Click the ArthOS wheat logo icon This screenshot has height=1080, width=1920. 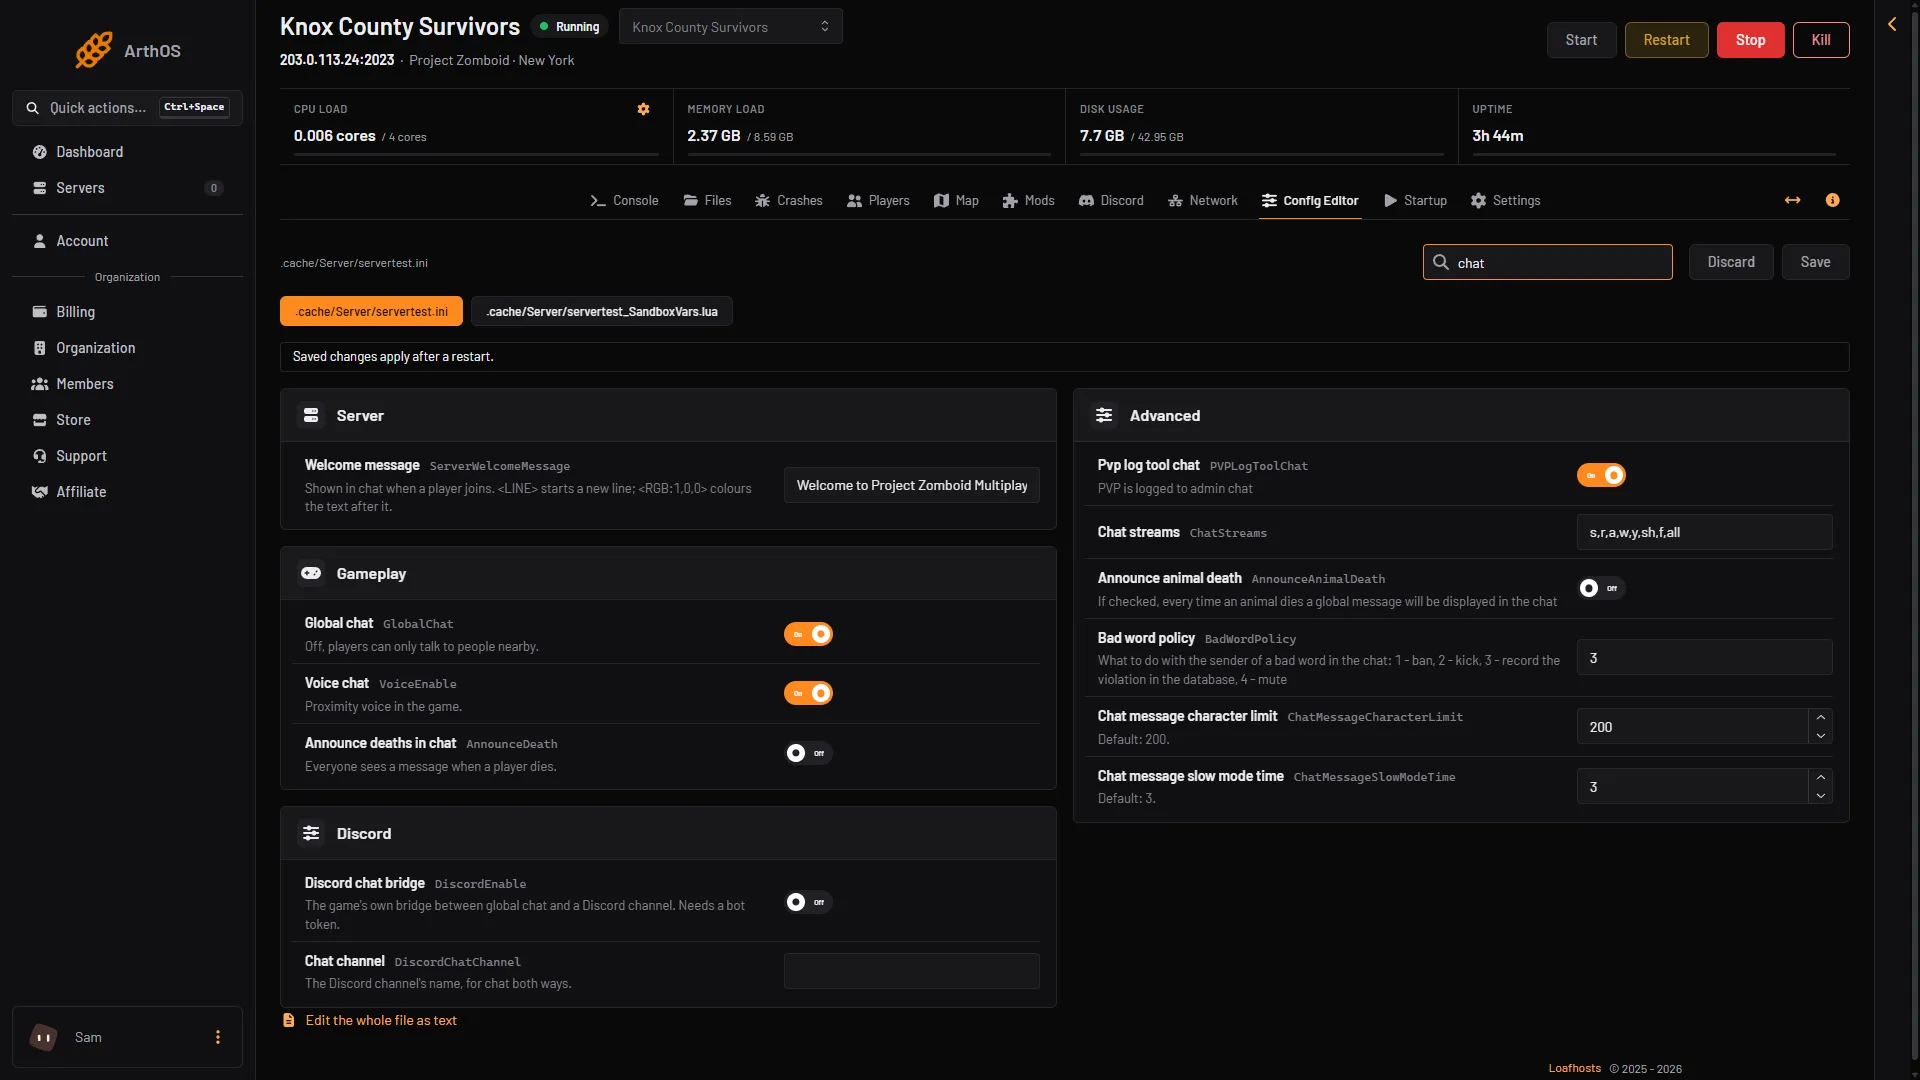click(94, 50)
